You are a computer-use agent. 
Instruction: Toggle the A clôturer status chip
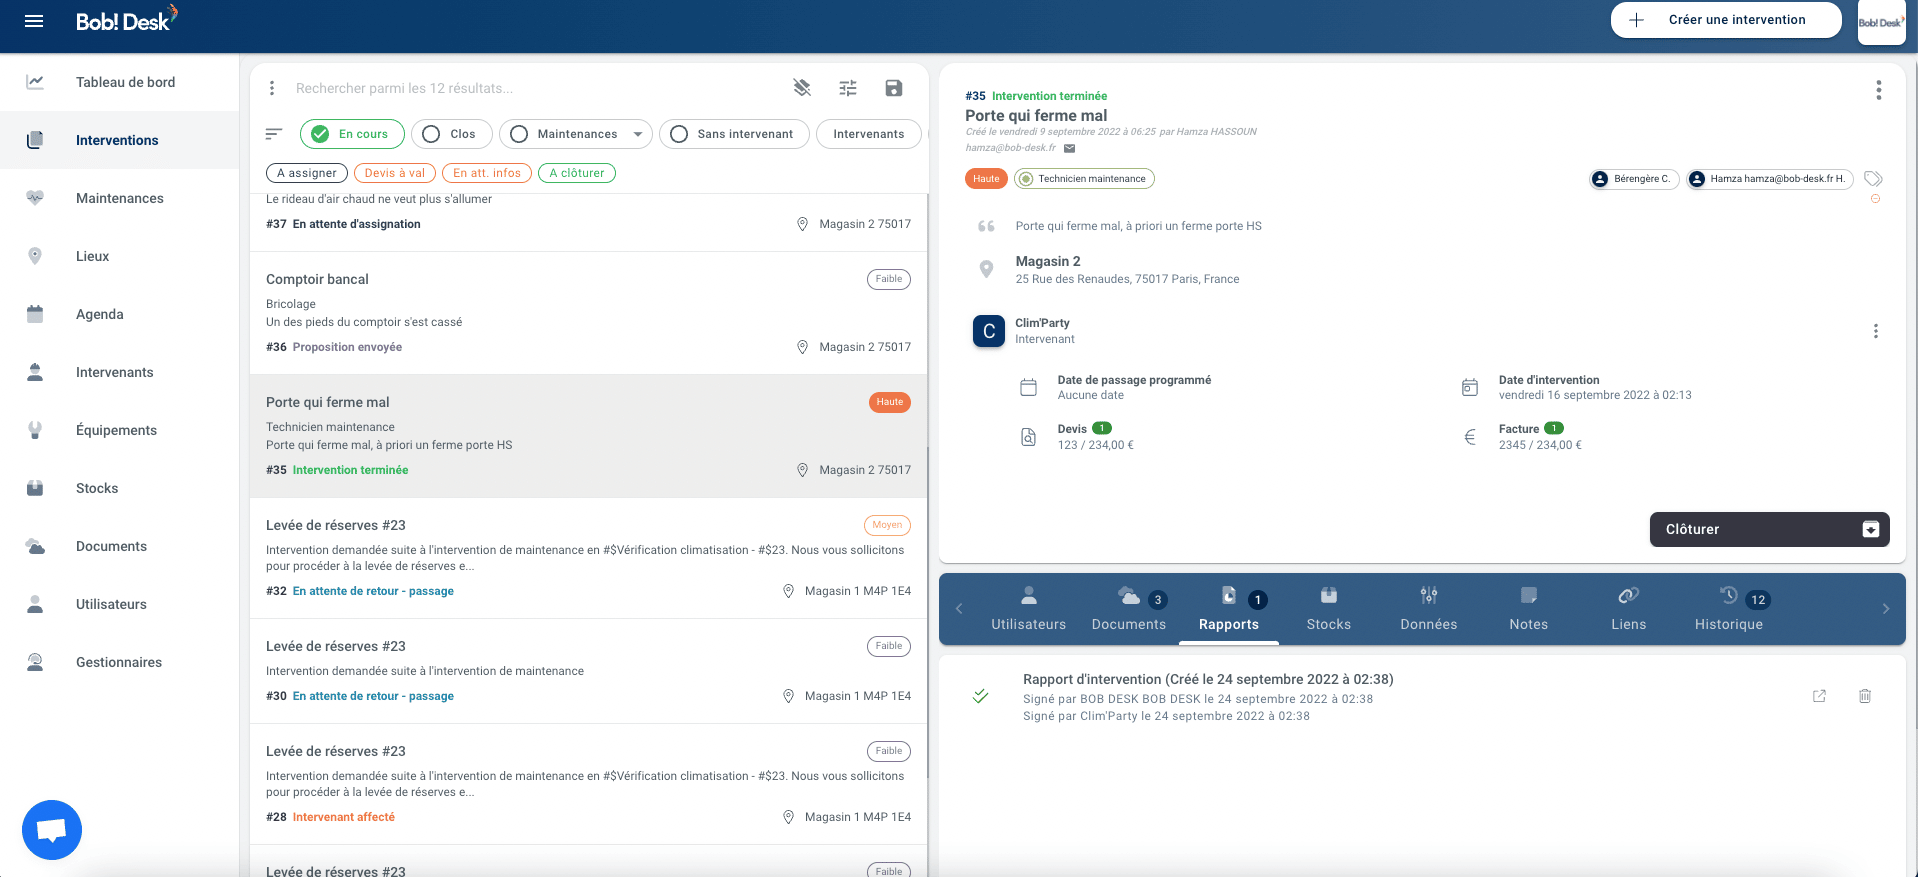coord(577,173)
